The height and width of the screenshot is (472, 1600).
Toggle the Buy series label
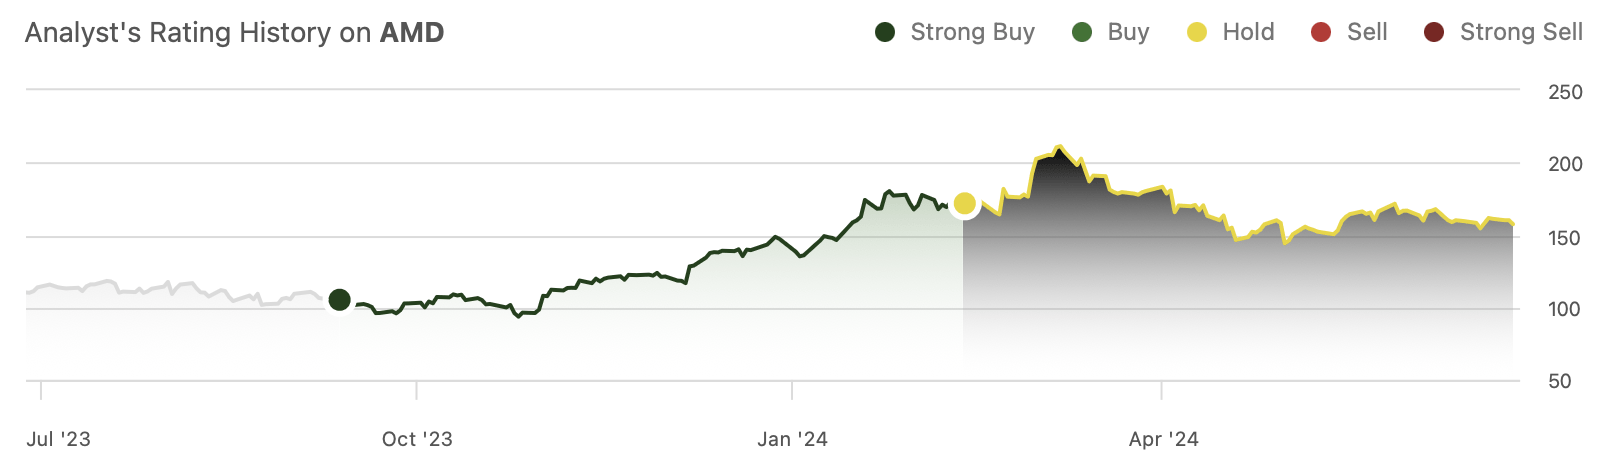click(x=1128, y=33)
